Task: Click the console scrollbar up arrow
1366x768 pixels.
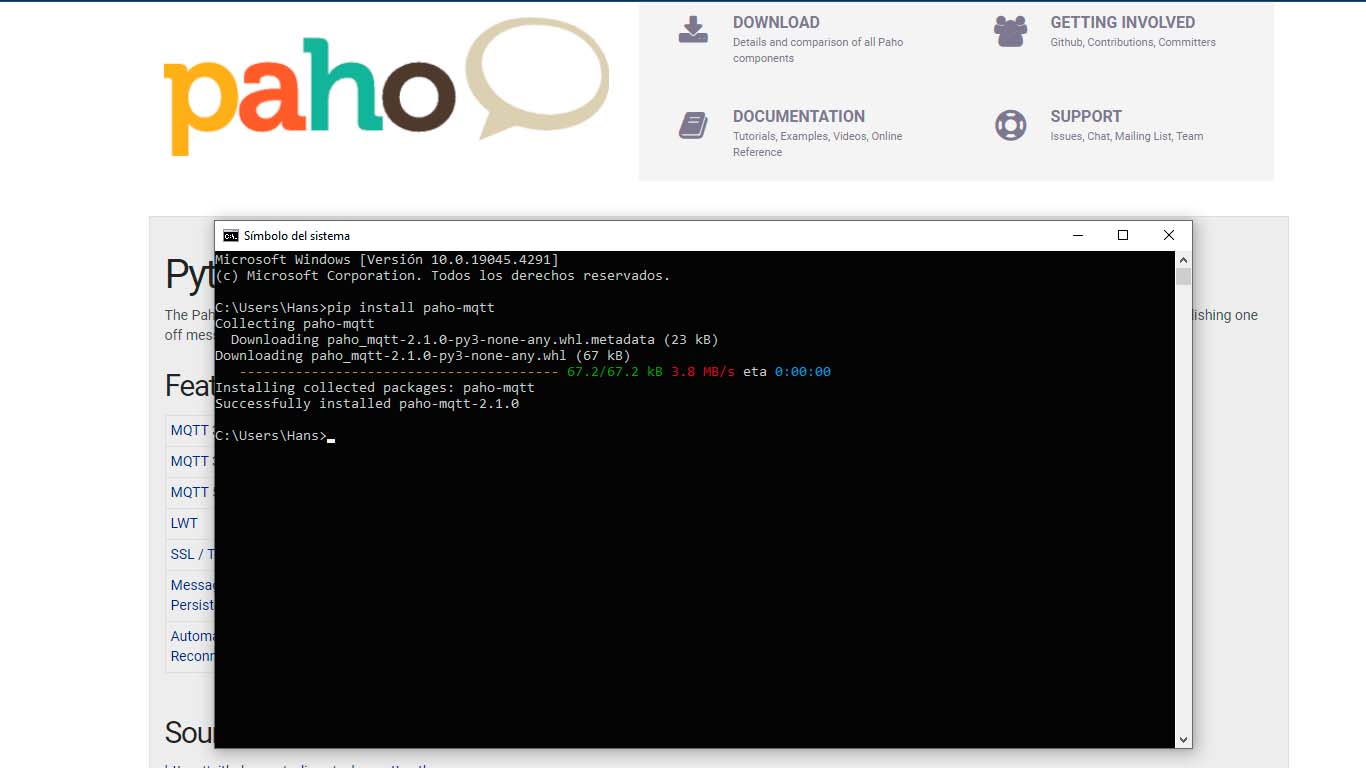Action: click(x=1184, y=259)
